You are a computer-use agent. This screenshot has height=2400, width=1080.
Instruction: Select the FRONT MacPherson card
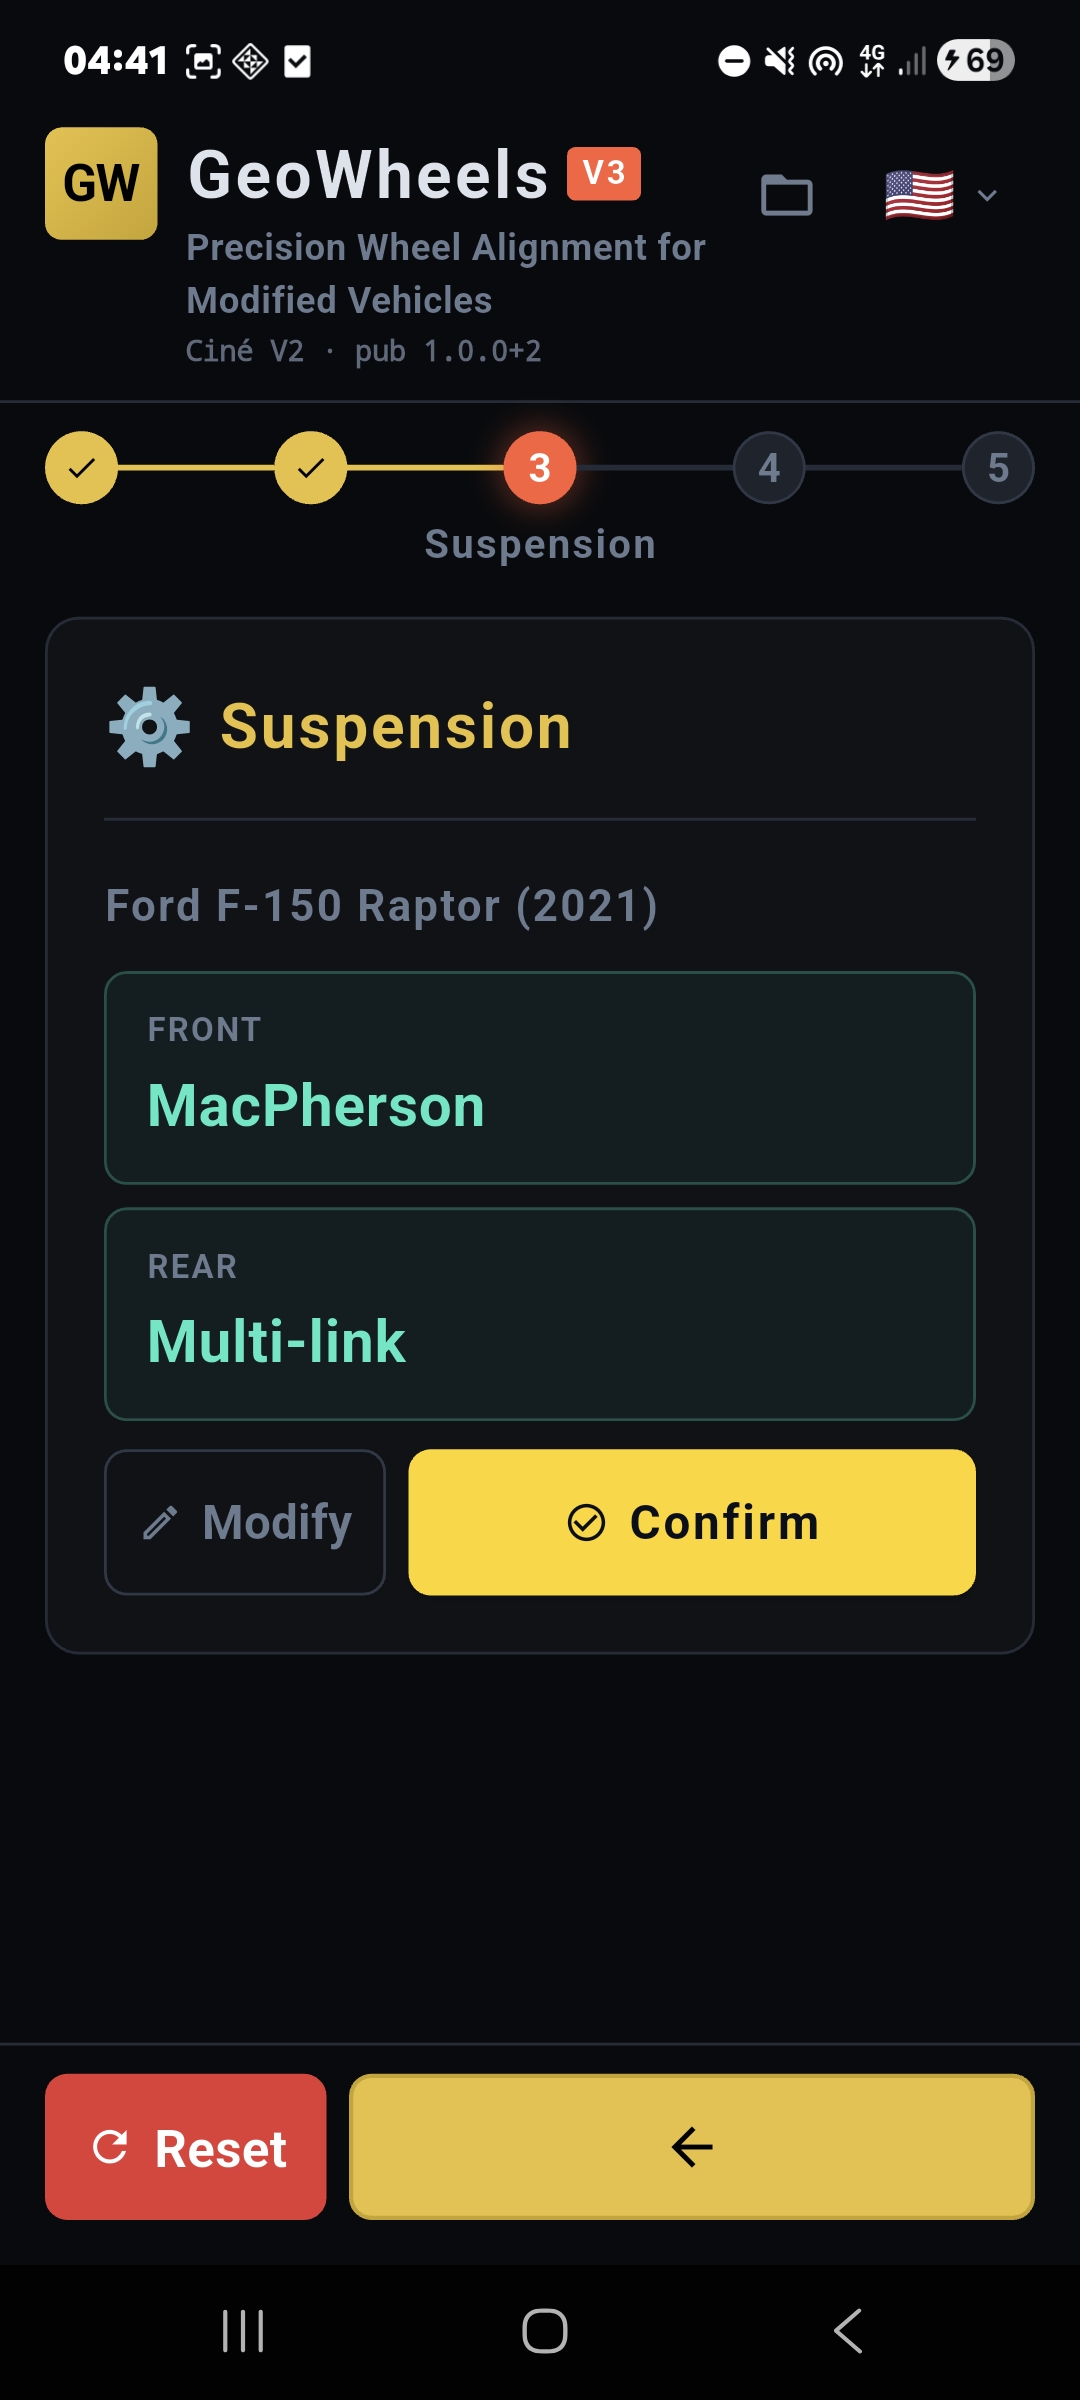pos(540,1078)
